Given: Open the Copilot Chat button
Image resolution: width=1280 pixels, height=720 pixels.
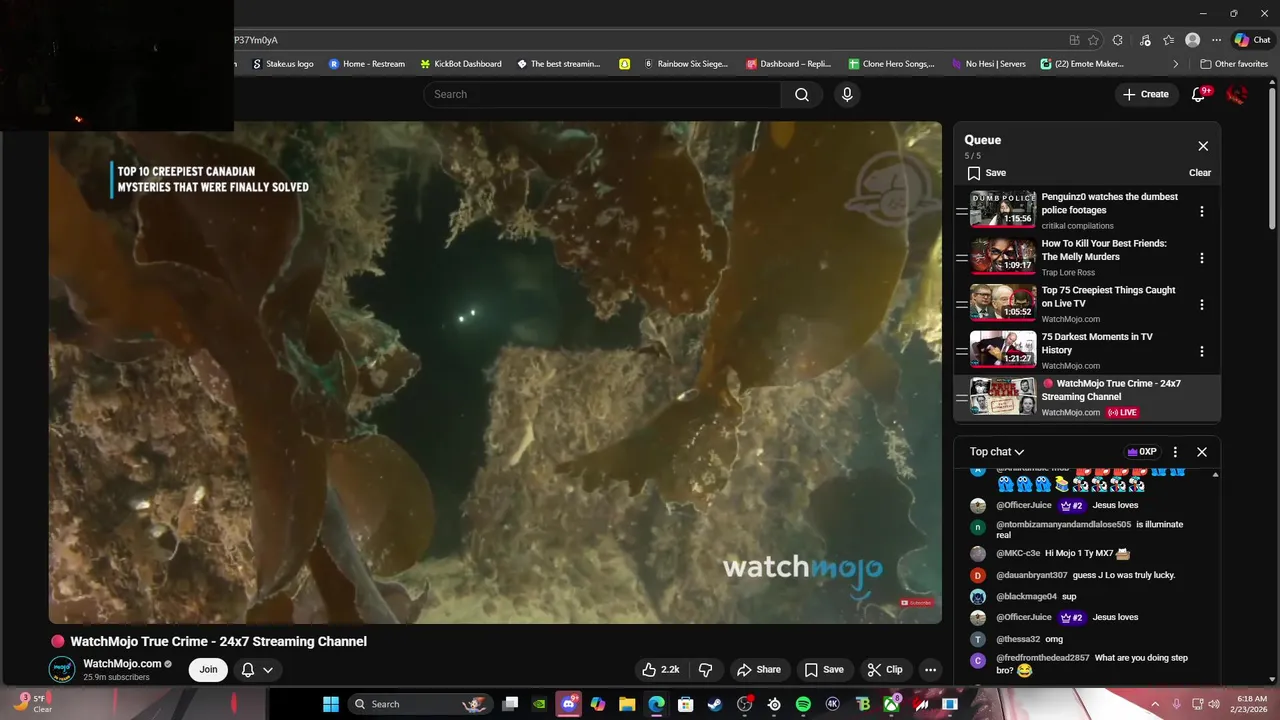Looking at the screenshot, I should click(x=1252, y=40).
